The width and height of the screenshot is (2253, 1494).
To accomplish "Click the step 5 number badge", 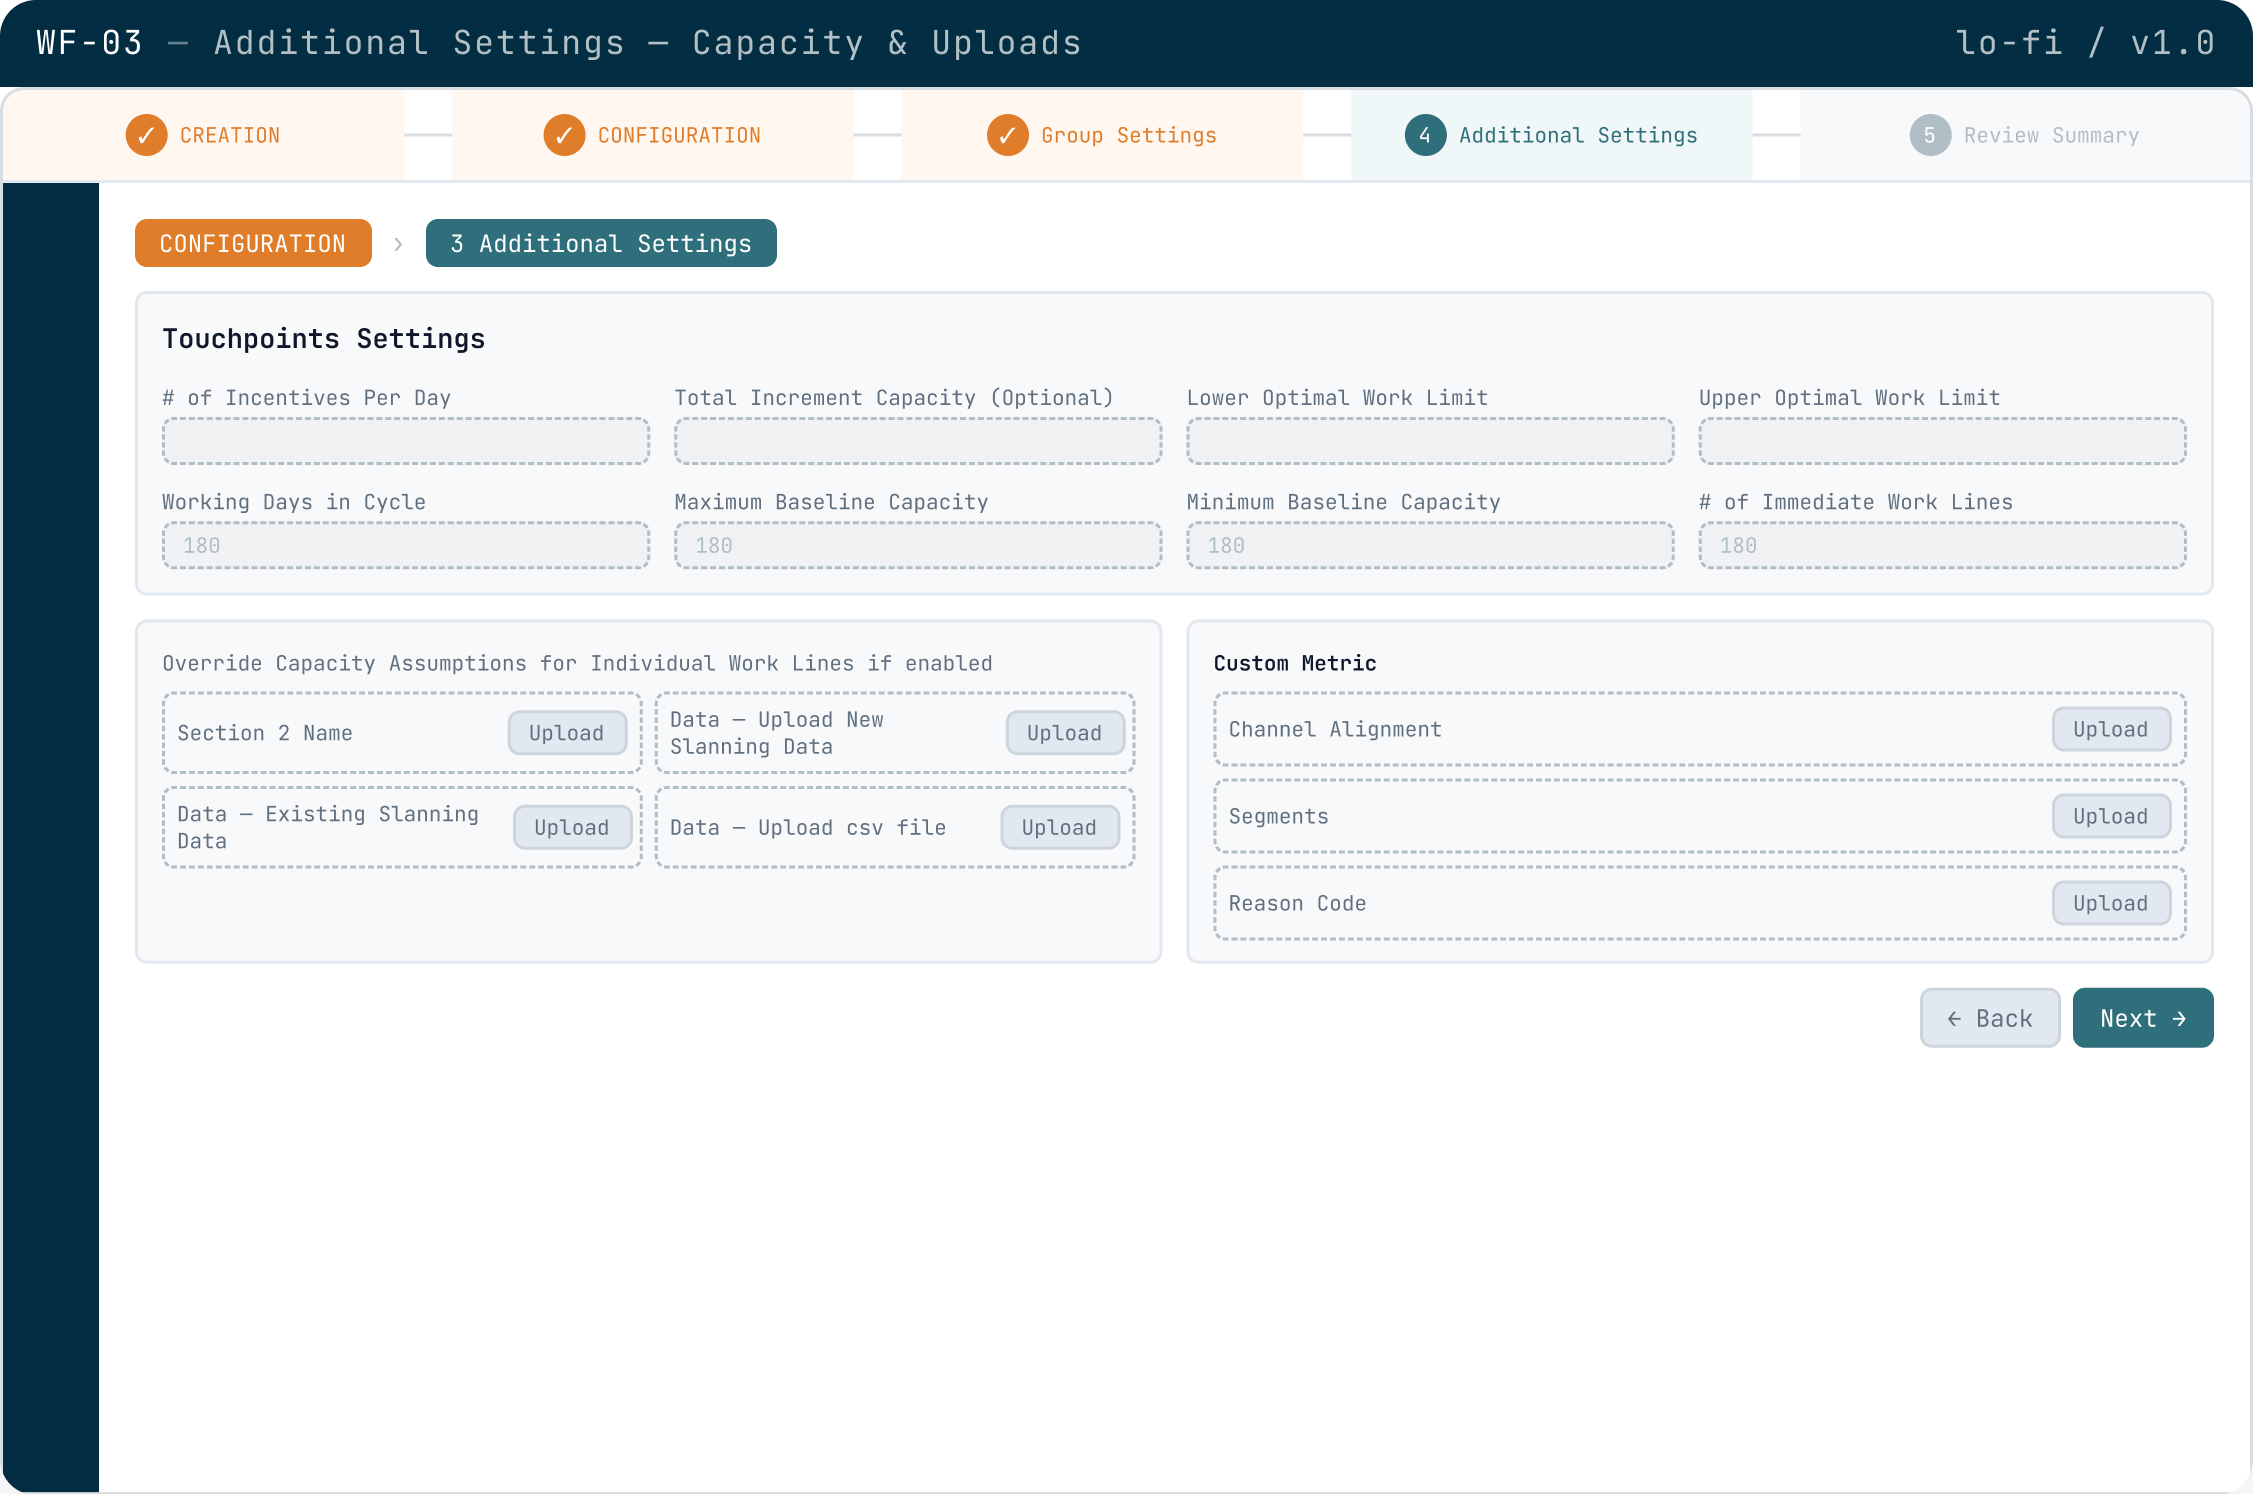I will pyautogui.click(x=1930, y=135).
